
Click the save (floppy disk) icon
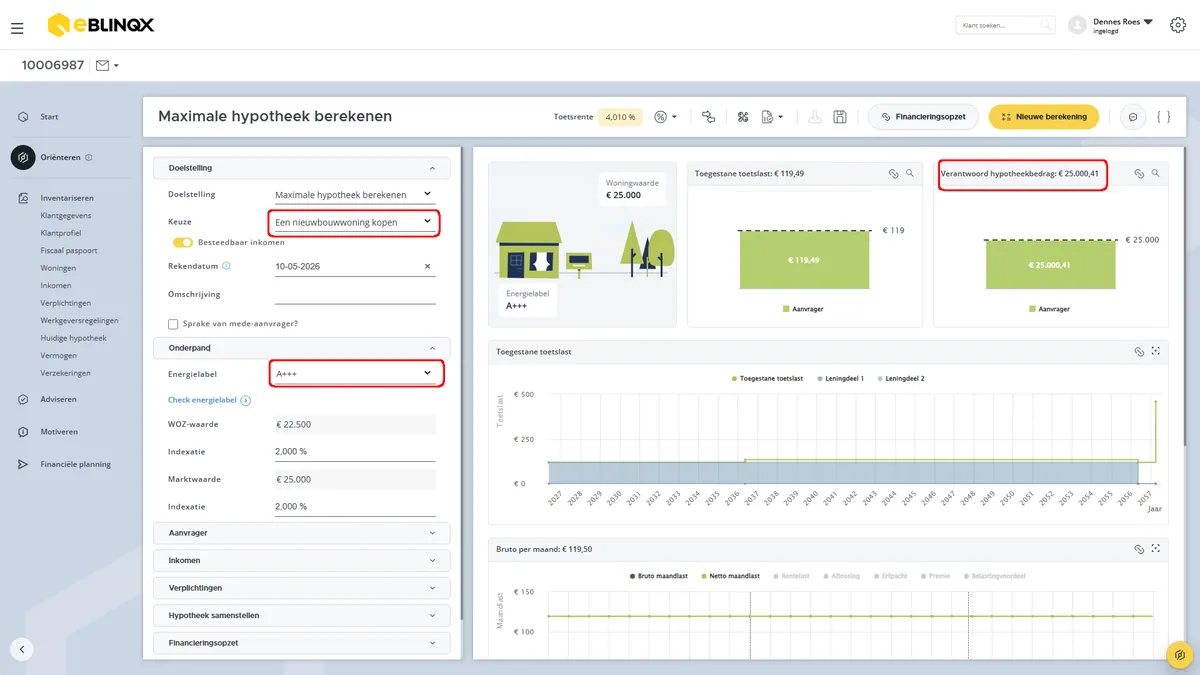pyautogui.click(x=840, y=117)
